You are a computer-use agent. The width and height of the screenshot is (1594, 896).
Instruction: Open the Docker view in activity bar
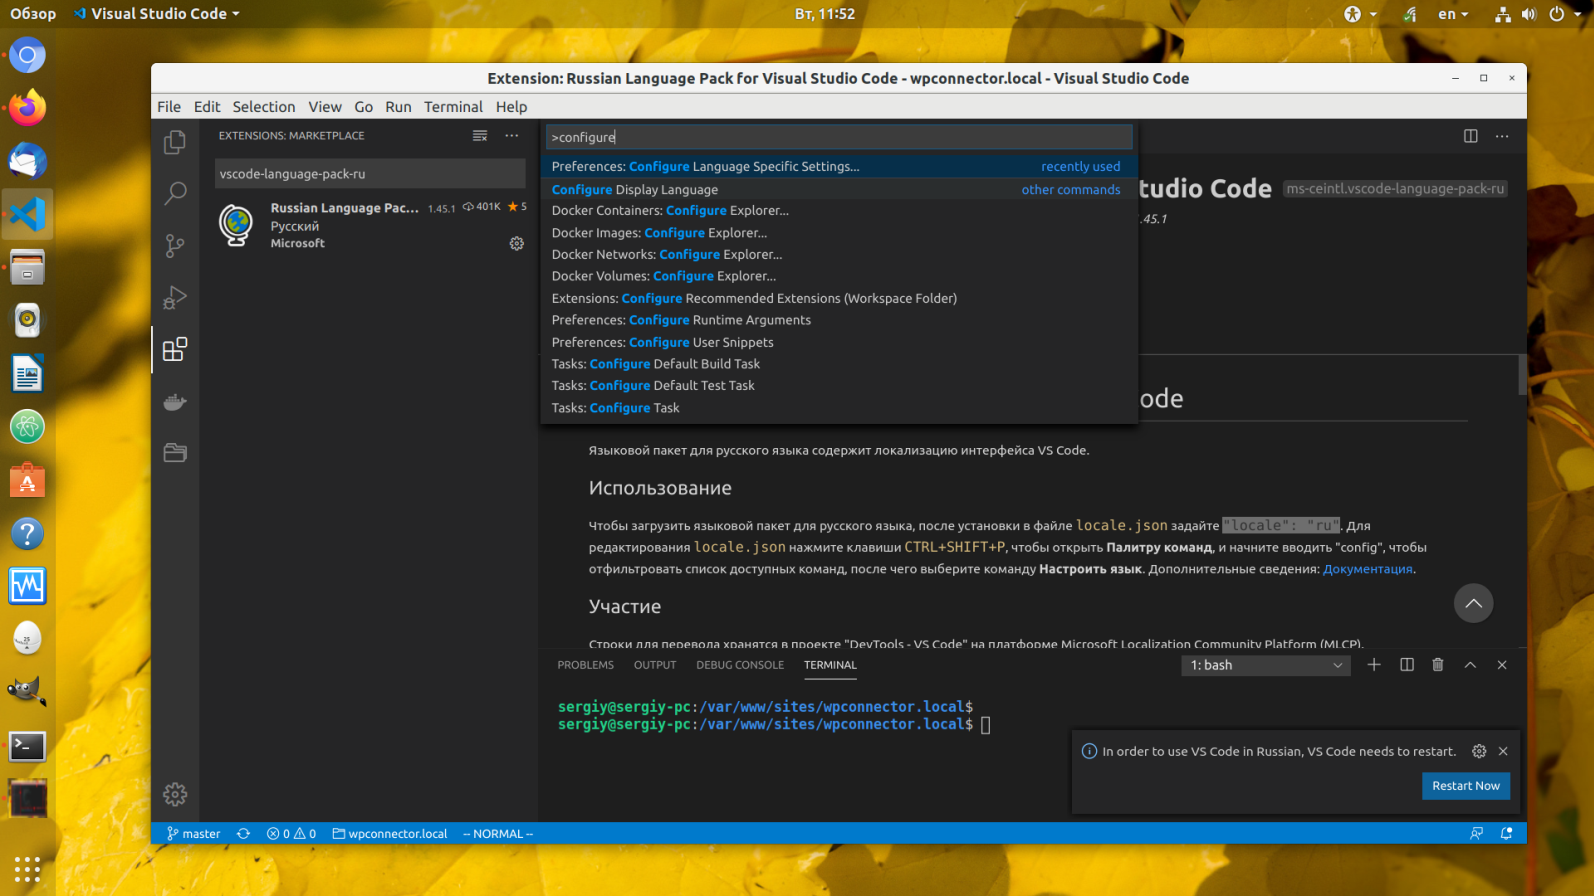(175, 402)
